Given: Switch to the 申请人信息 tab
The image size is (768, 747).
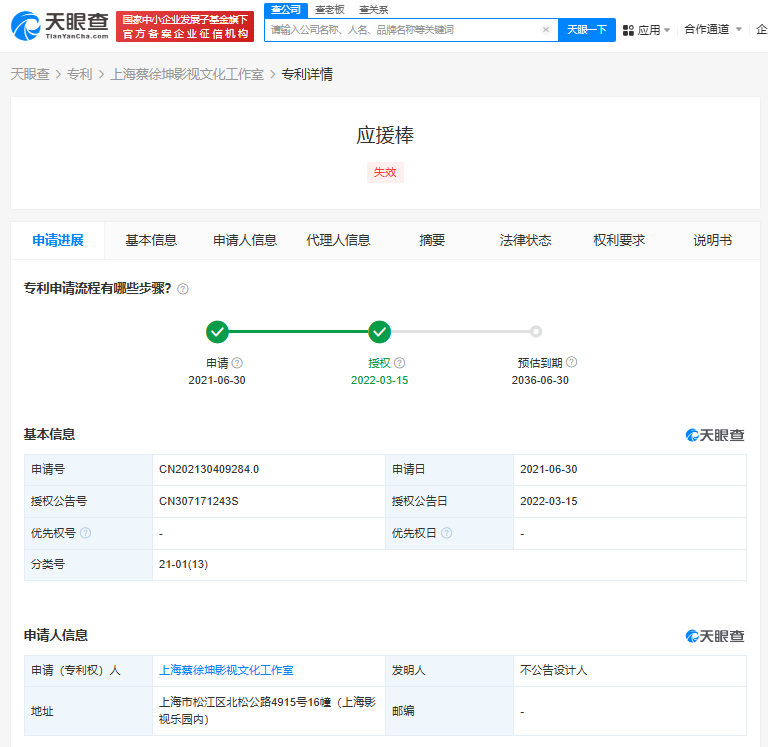Looking at the screenshot, I should tap(245, 241).
